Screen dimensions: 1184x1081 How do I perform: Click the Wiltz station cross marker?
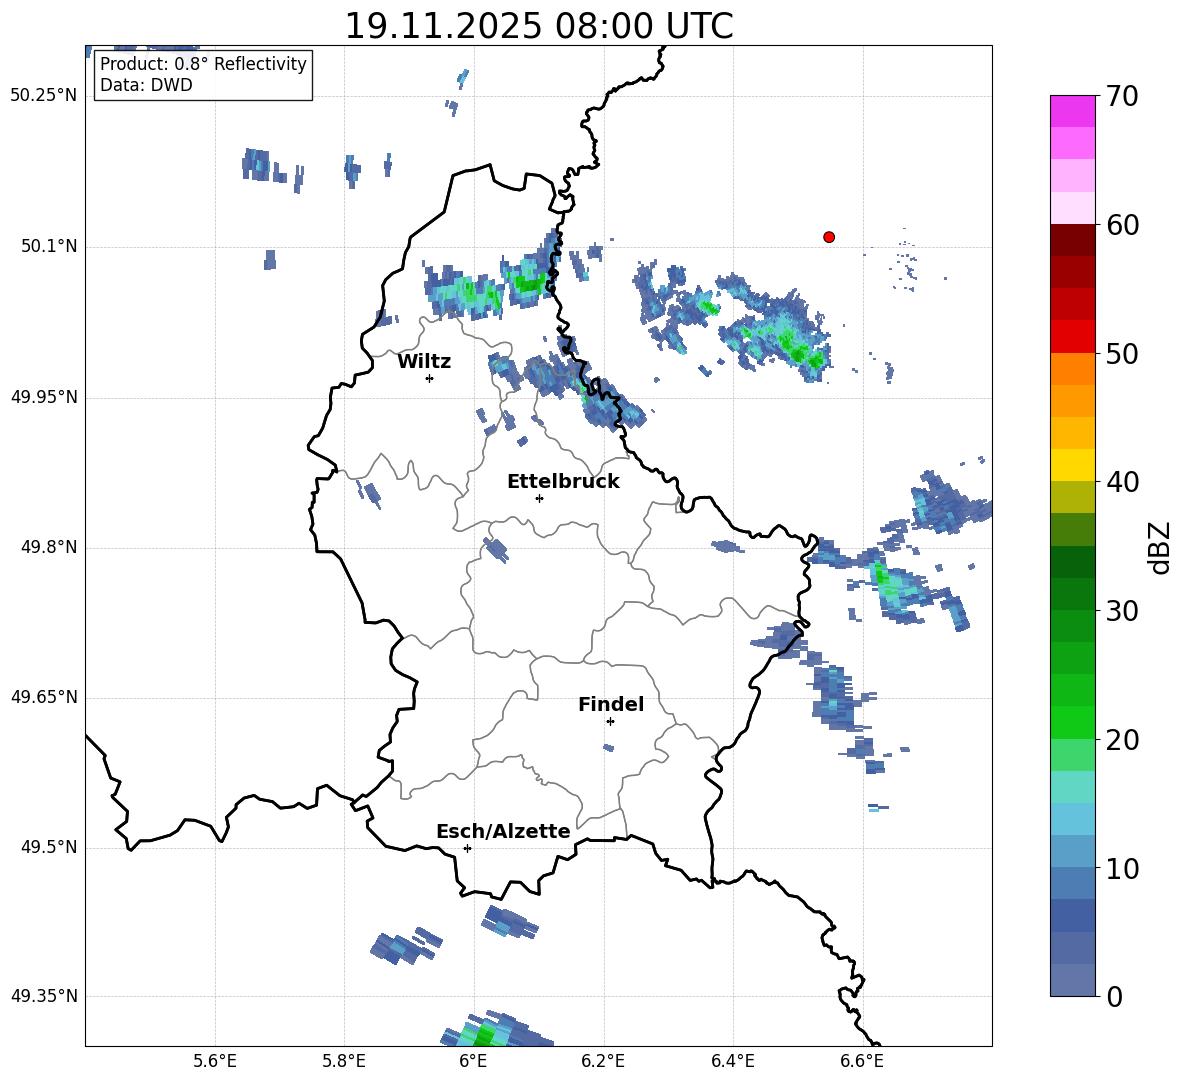coord(430,378)
